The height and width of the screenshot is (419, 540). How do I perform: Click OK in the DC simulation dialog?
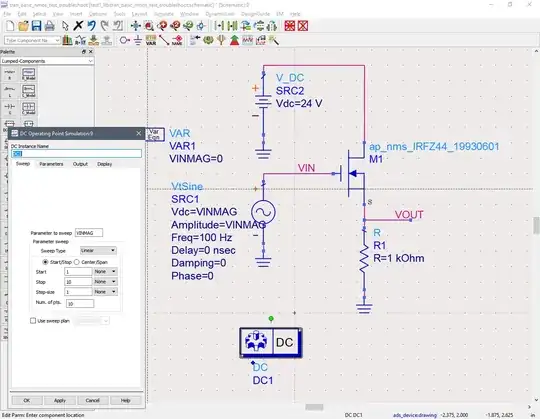click(x=27, y=400)
